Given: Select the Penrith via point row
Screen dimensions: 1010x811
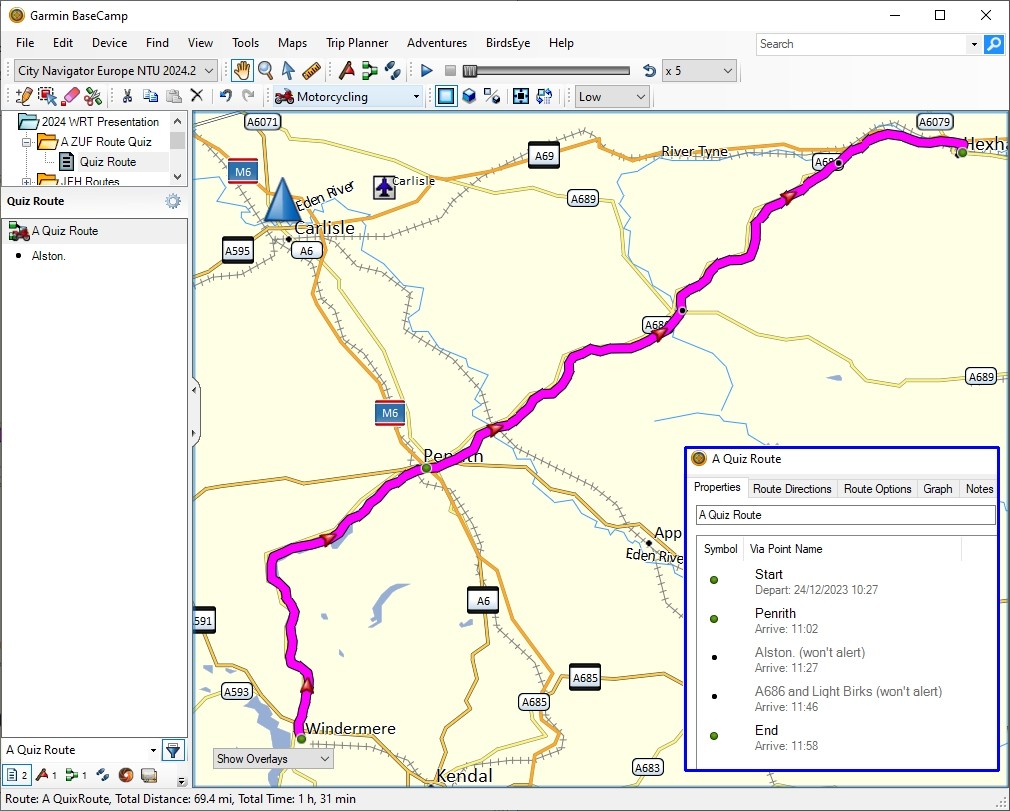Looking at the screenshot, I should tap(846, 620).
